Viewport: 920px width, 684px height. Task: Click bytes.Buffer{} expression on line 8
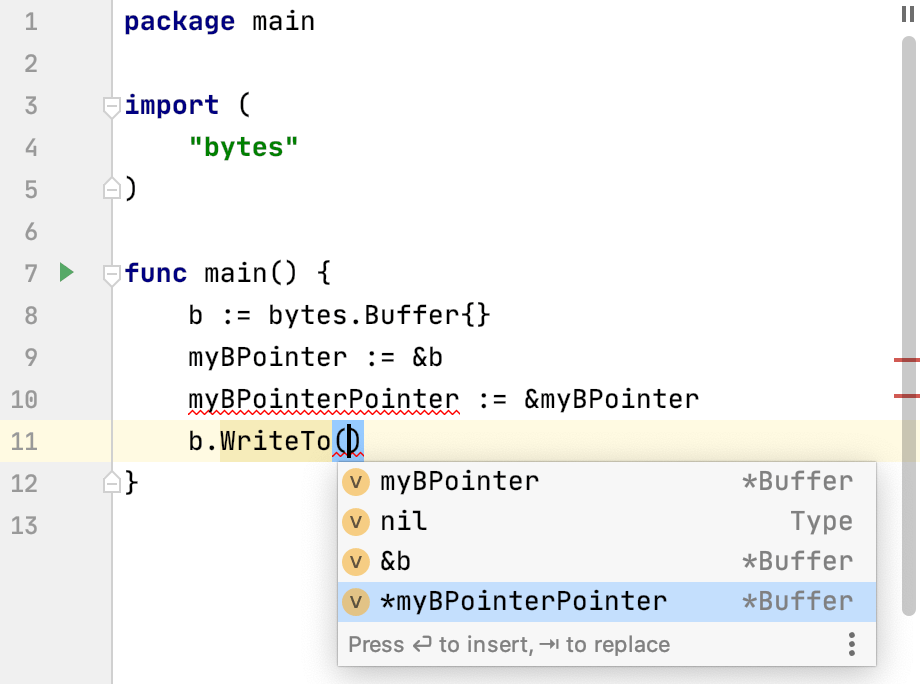click(379, 316)
